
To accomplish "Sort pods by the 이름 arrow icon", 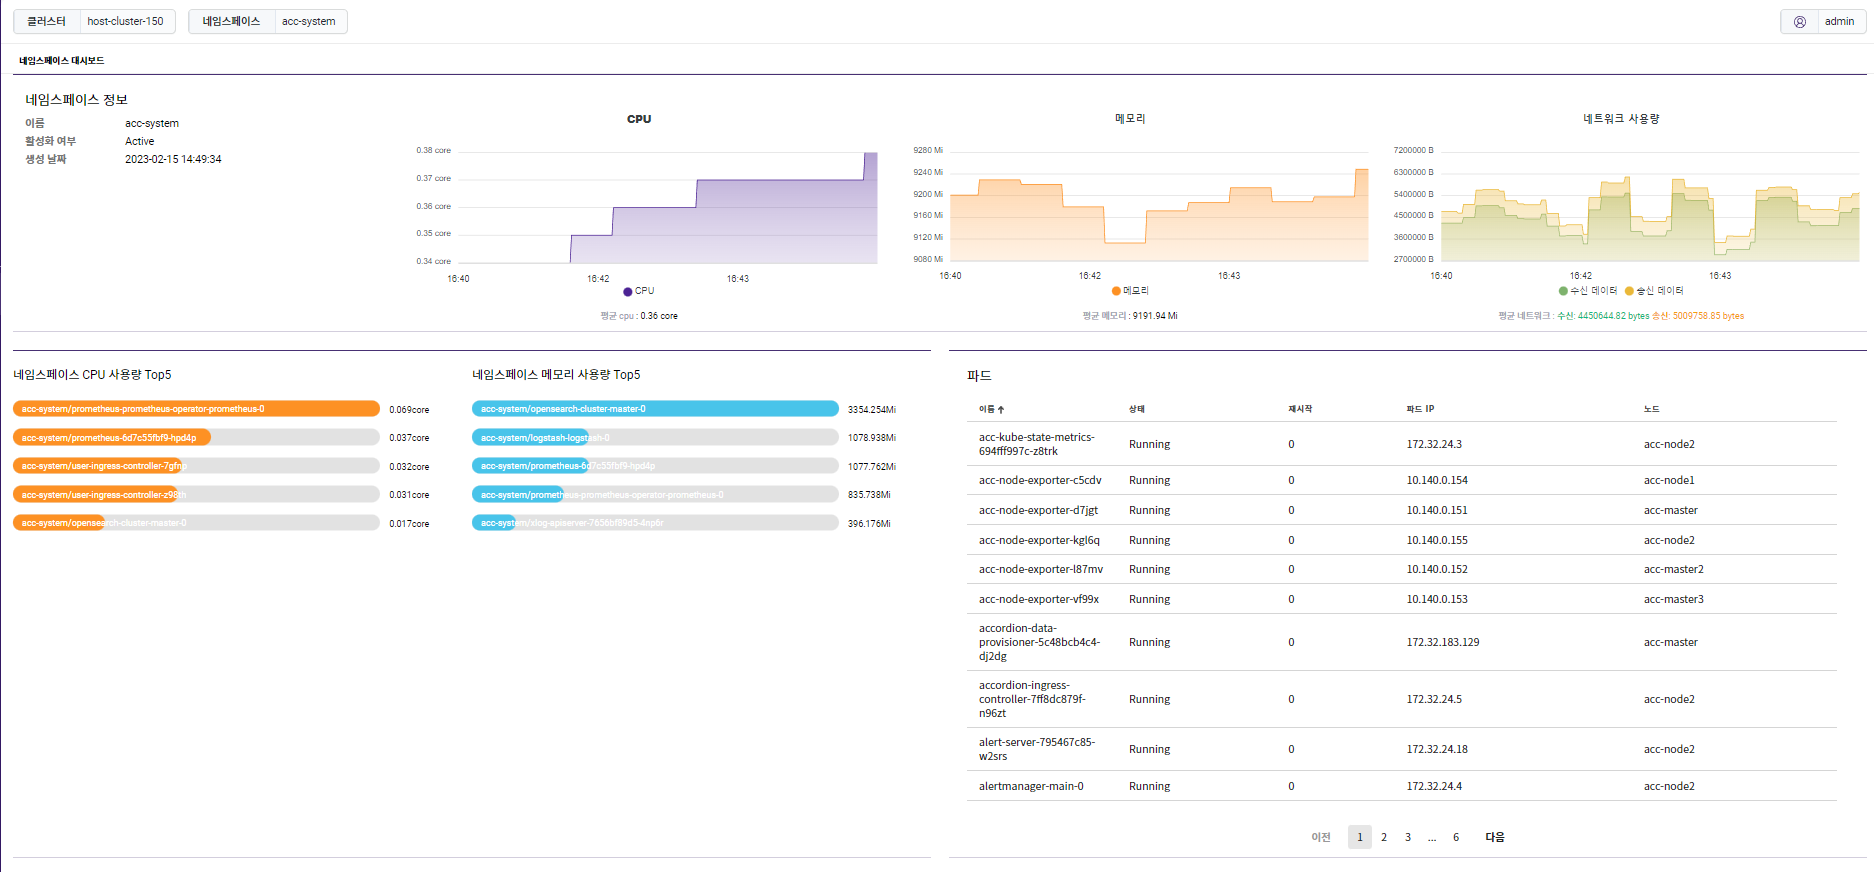I will (x=1001, y=410).
